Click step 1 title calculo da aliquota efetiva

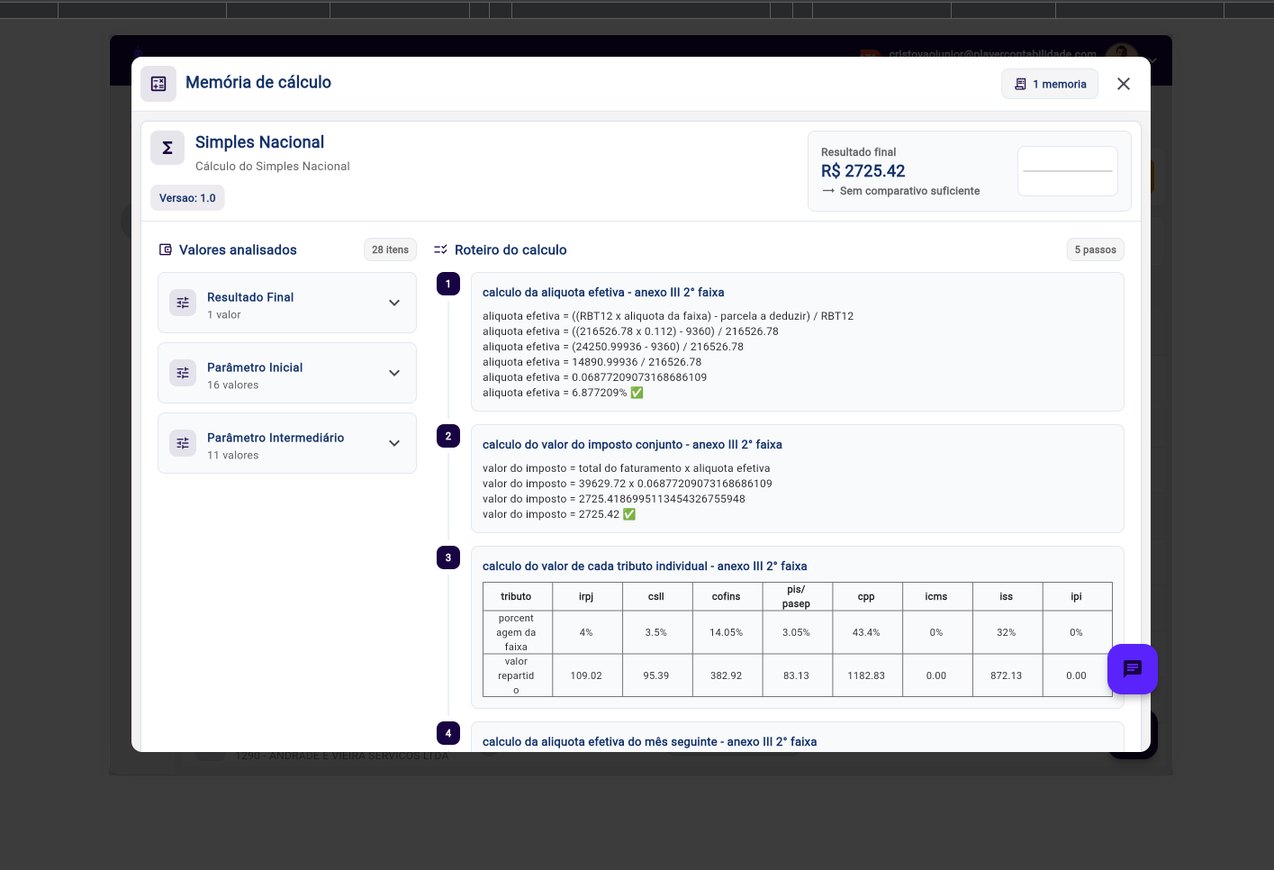(x=603, y=292)
